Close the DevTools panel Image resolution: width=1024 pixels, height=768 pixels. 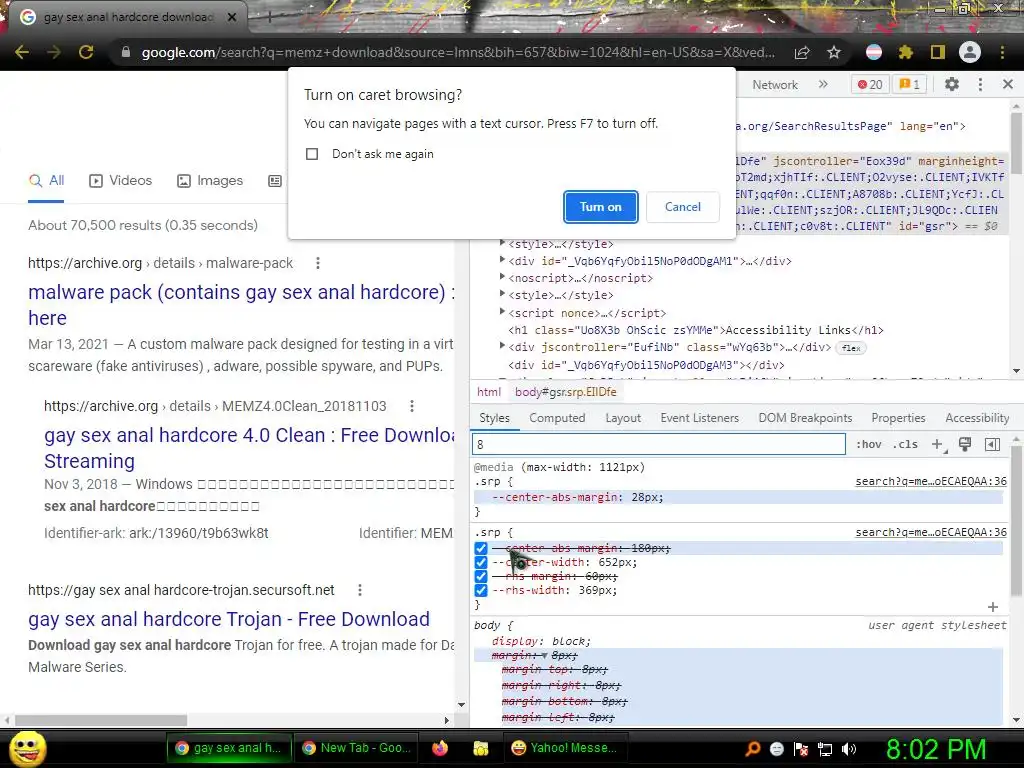pos(1008,84)
